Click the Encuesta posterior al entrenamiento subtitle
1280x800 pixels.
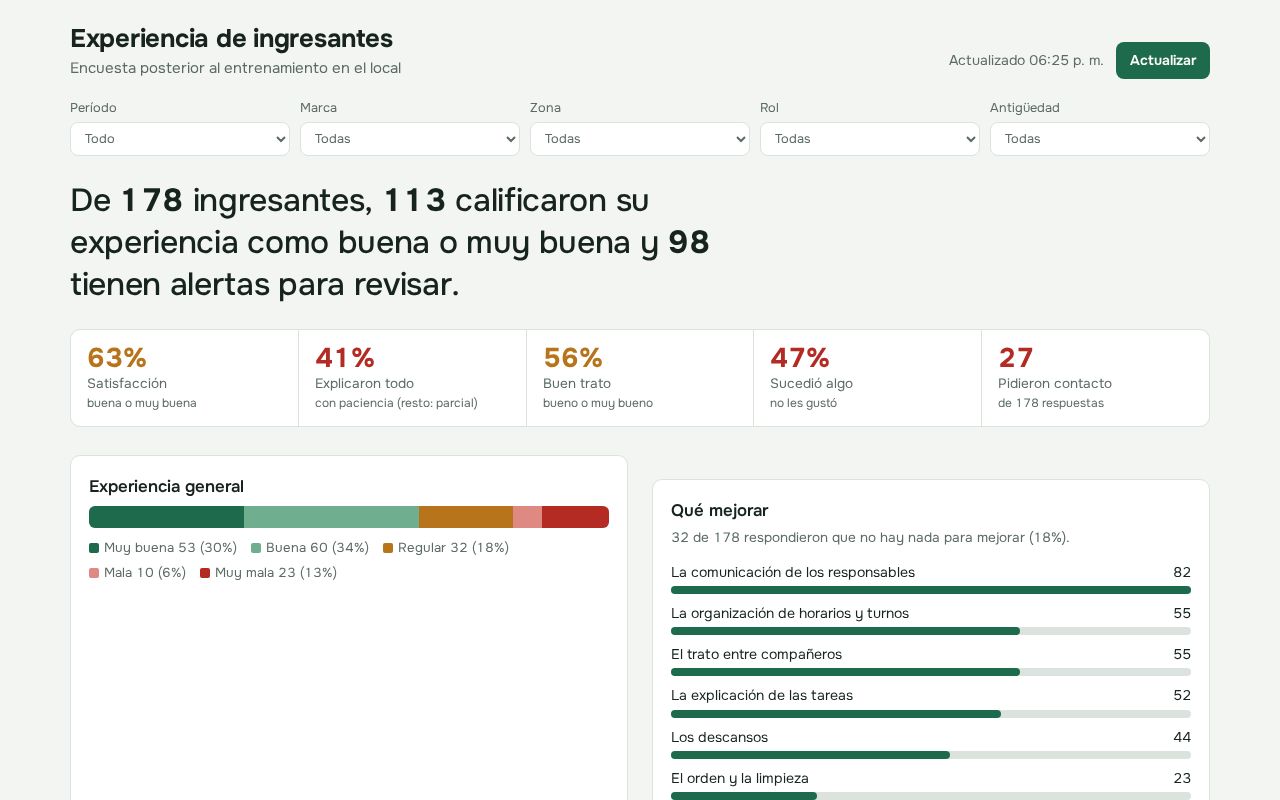tap(235, 68)
